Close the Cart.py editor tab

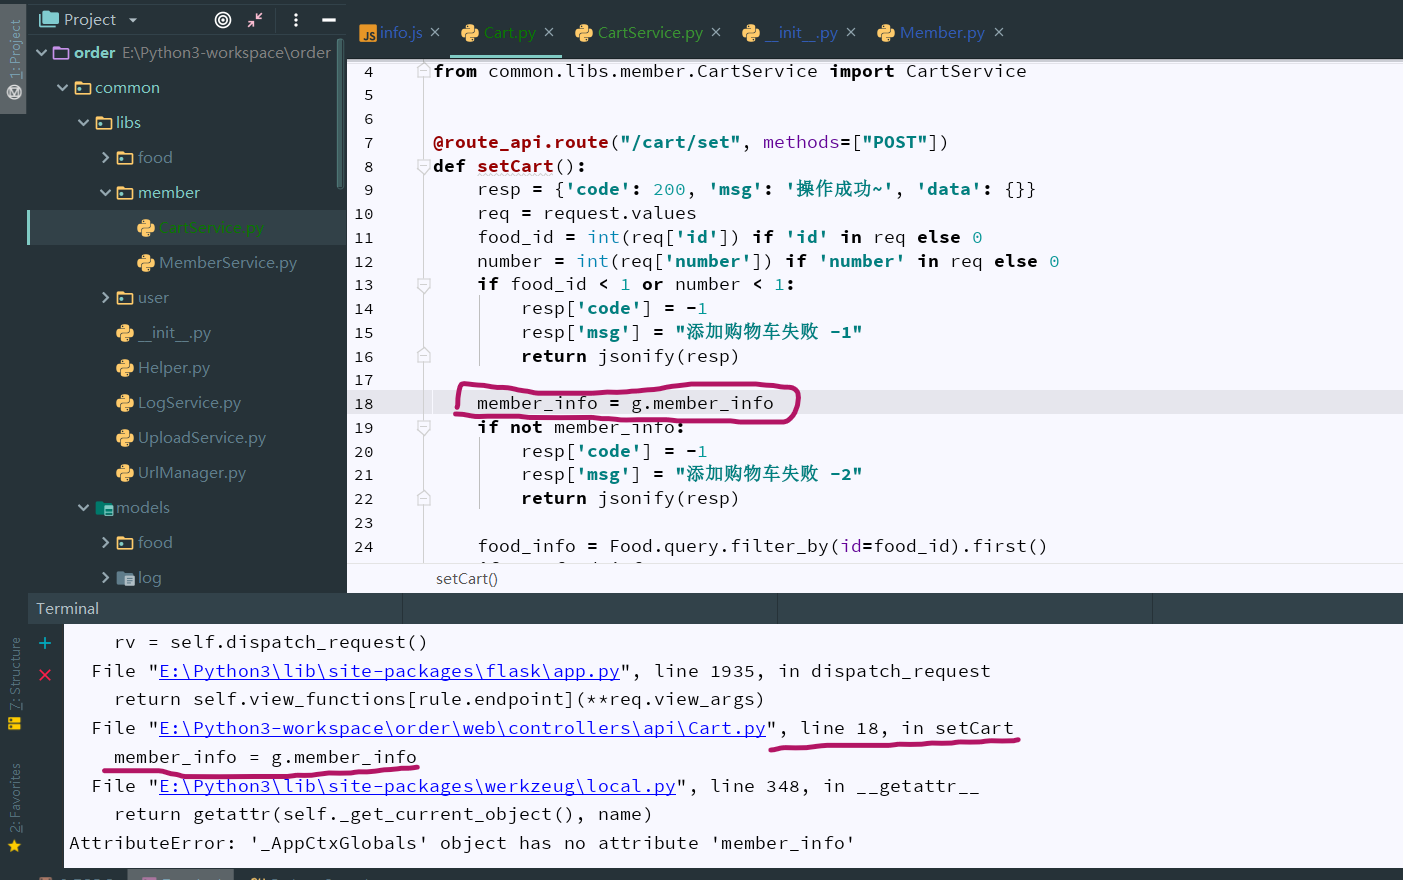click(x=549, y=32)
